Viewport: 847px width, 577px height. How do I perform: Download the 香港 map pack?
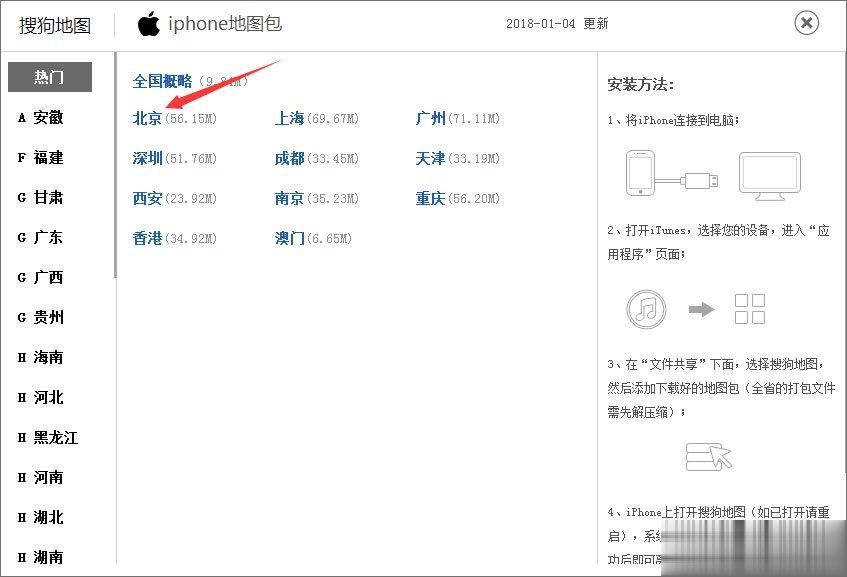(x=147, y=238)
